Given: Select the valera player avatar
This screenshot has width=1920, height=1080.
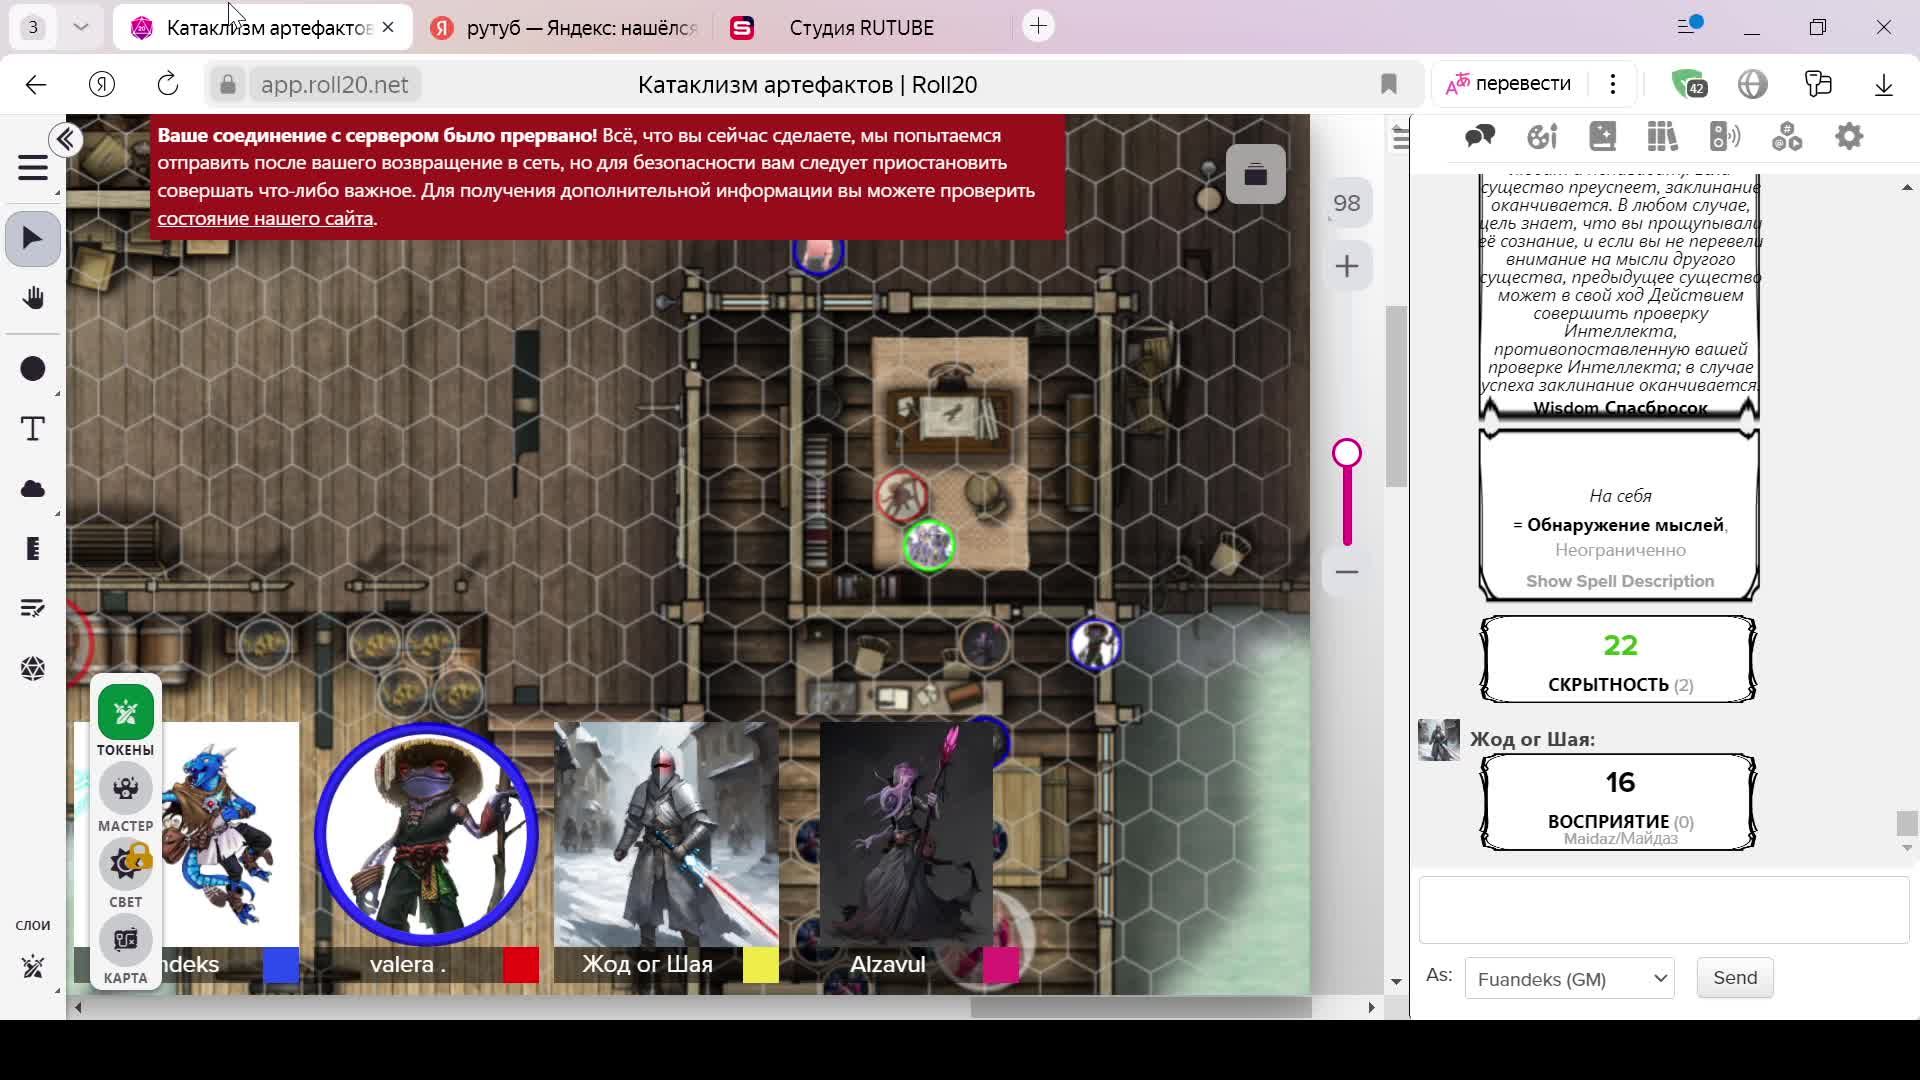Looking at the screenshot, I should pyautogui.click(x=427, y=834).
